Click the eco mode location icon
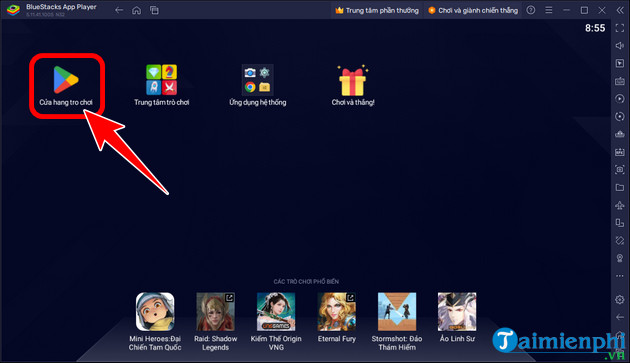 coord(620,258)
